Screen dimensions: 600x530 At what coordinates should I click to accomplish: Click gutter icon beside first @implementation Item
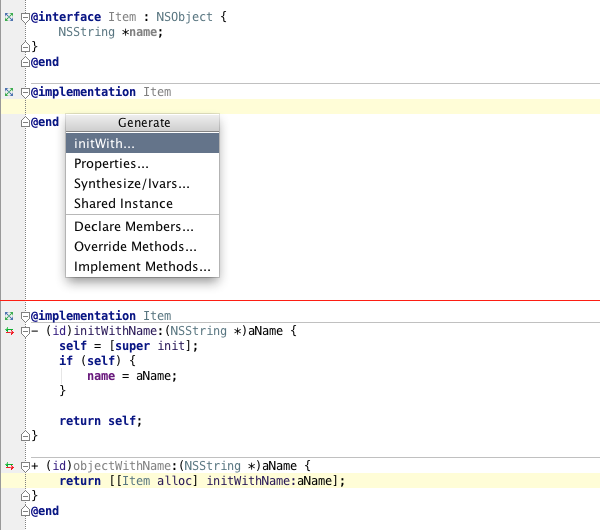[9, 92]
